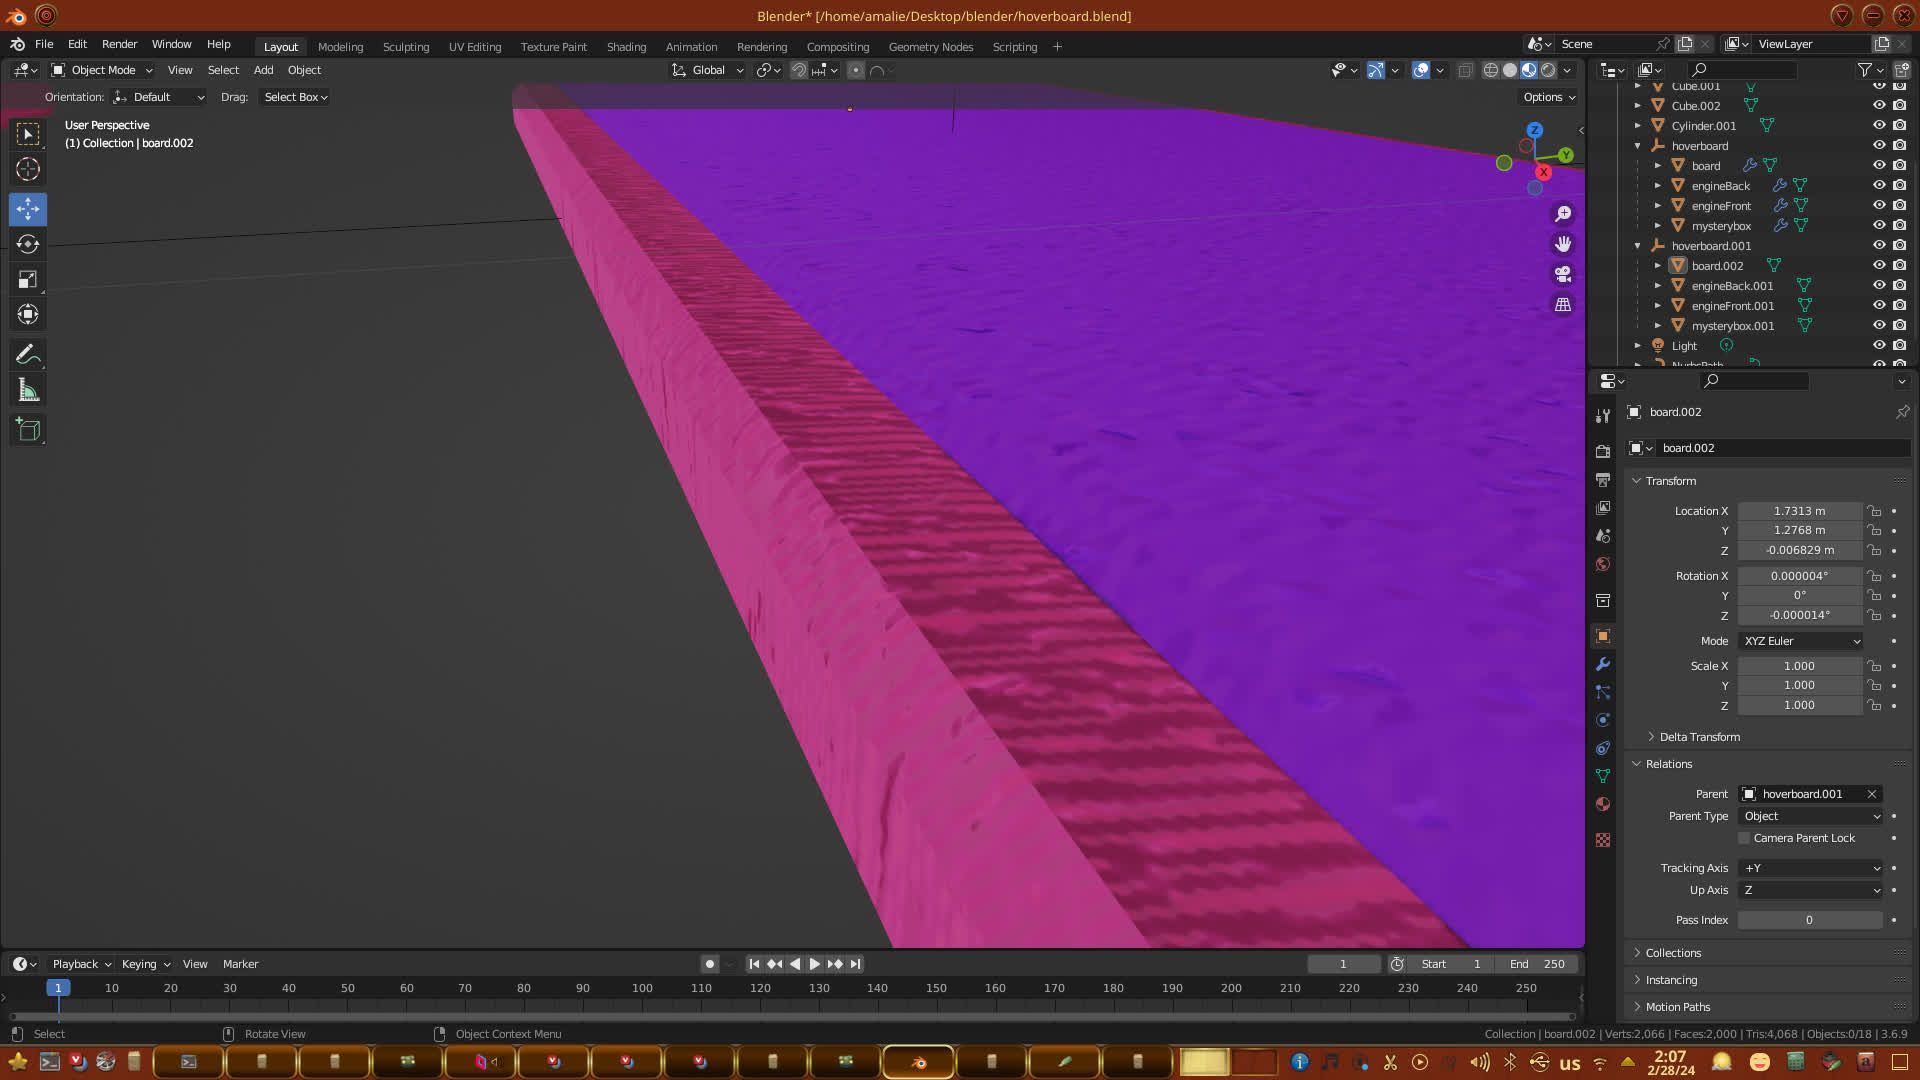Hide engineBack object in viewport
This screenshot has height=1080, width=1920.
tap(1879, 185)
